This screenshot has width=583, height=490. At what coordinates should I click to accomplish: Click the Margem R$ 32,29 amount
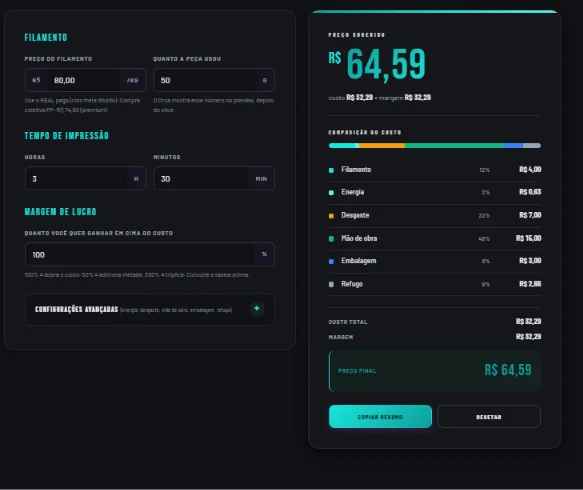[528, 336]
